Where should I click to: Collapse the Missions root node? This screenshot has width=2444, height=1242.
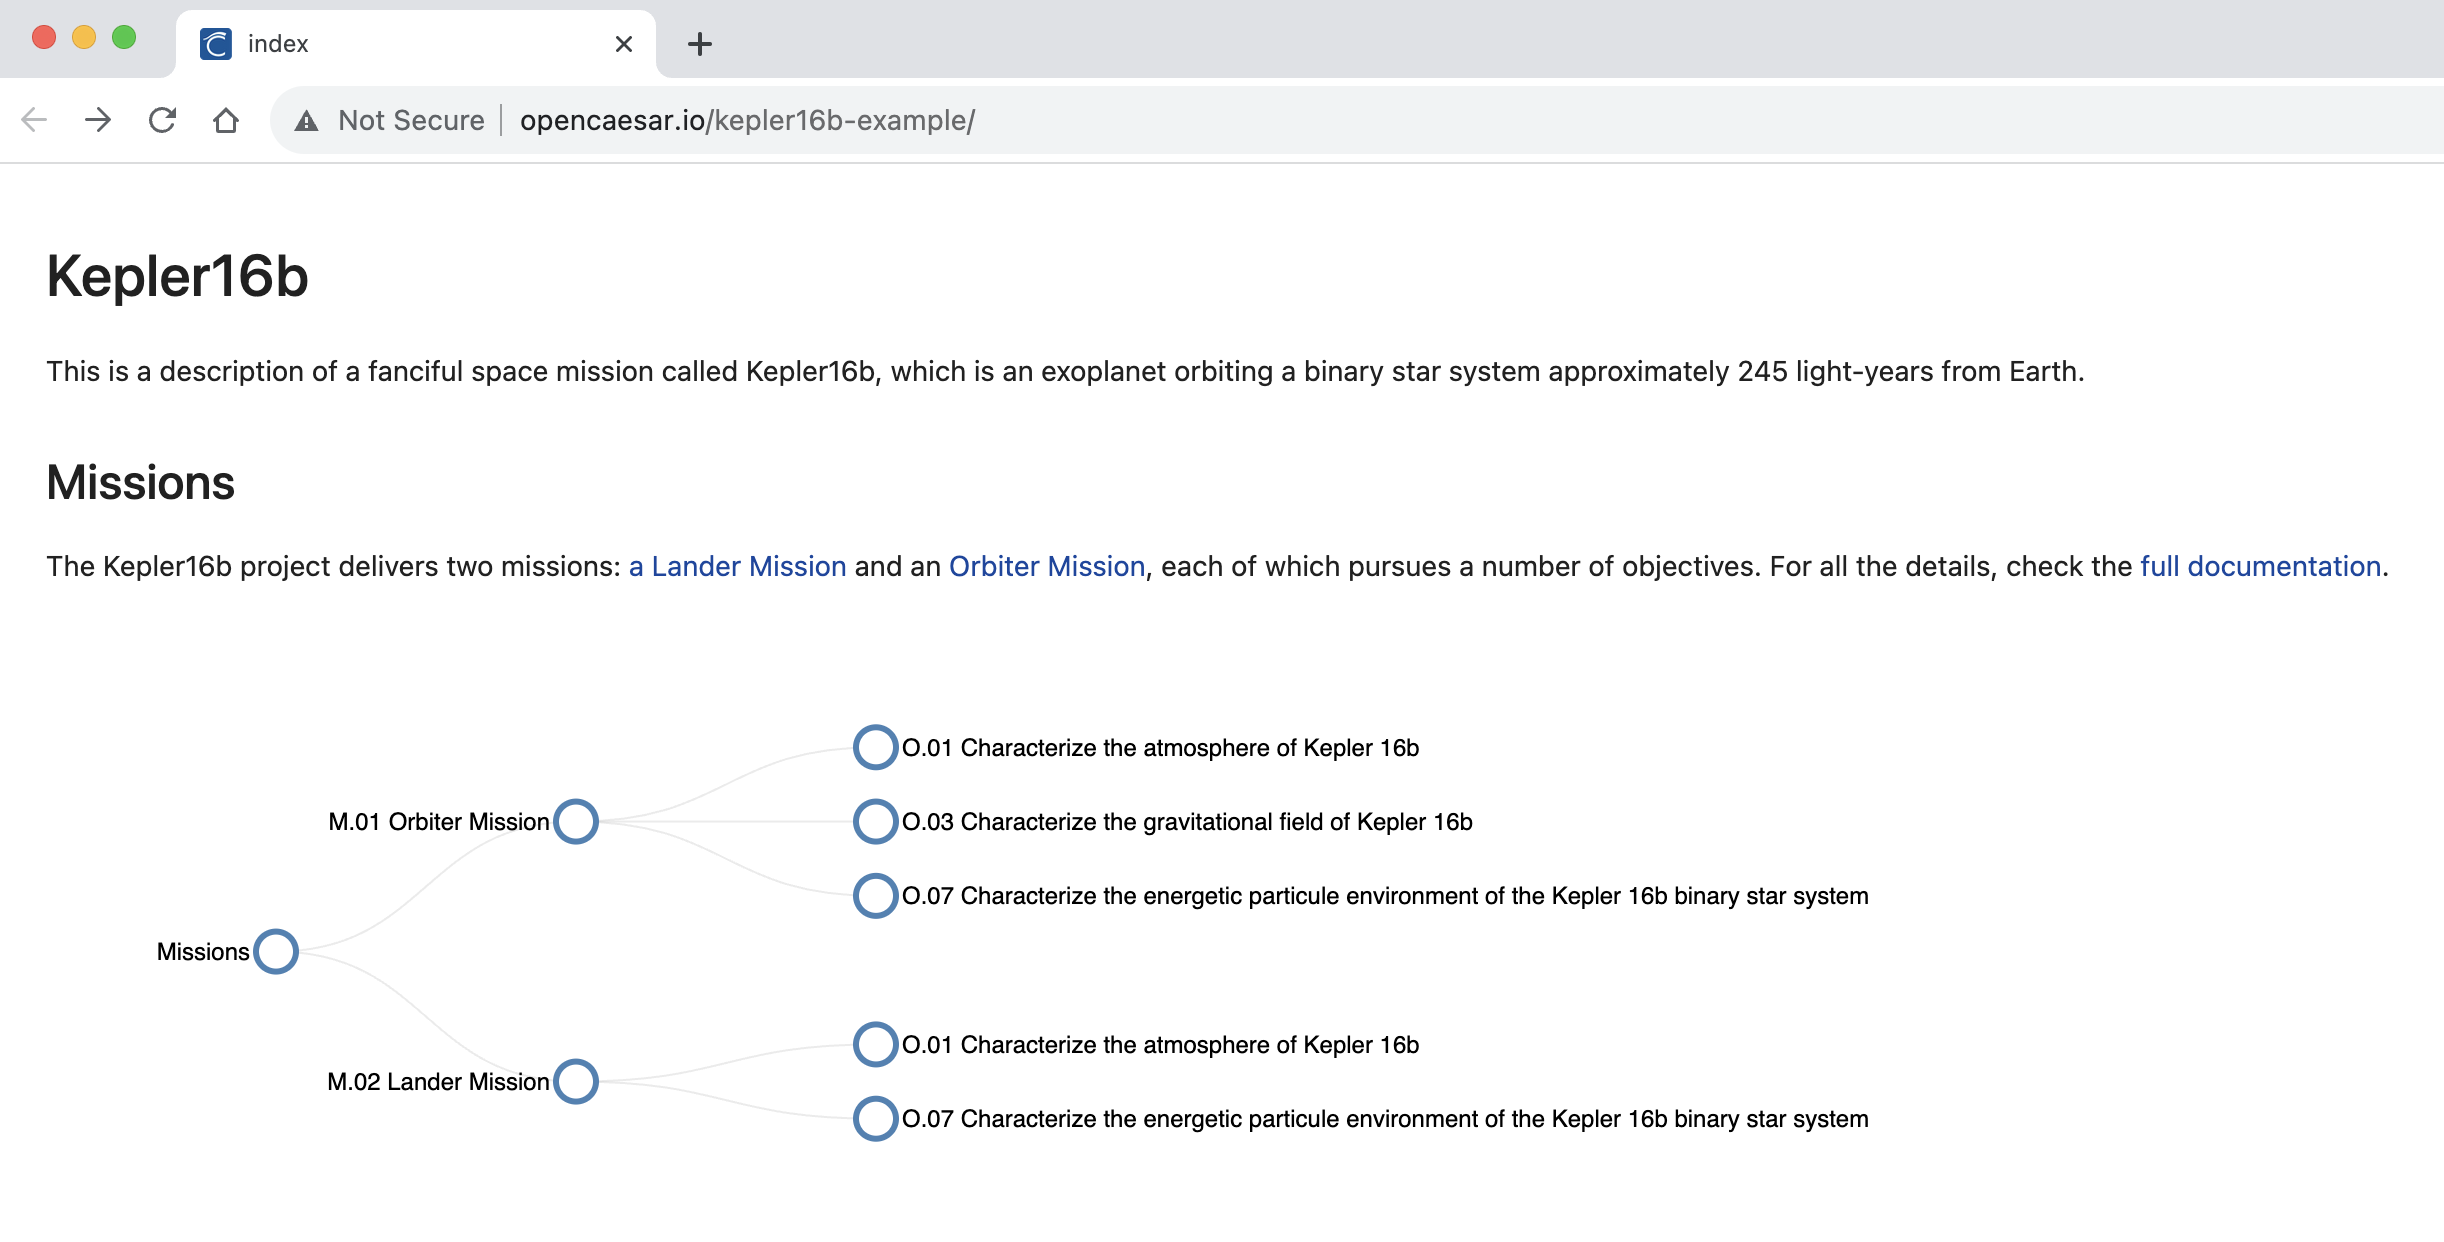click(x=276, y=951)
